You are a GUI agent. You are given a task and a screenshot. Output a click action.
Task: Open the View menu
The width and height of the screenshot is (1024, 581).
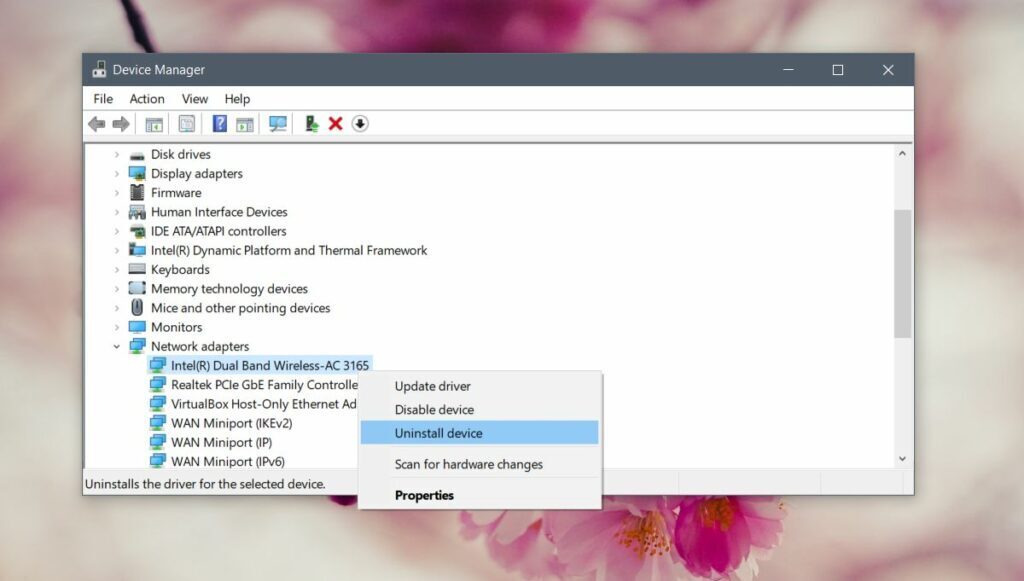[x=194, y=98]
